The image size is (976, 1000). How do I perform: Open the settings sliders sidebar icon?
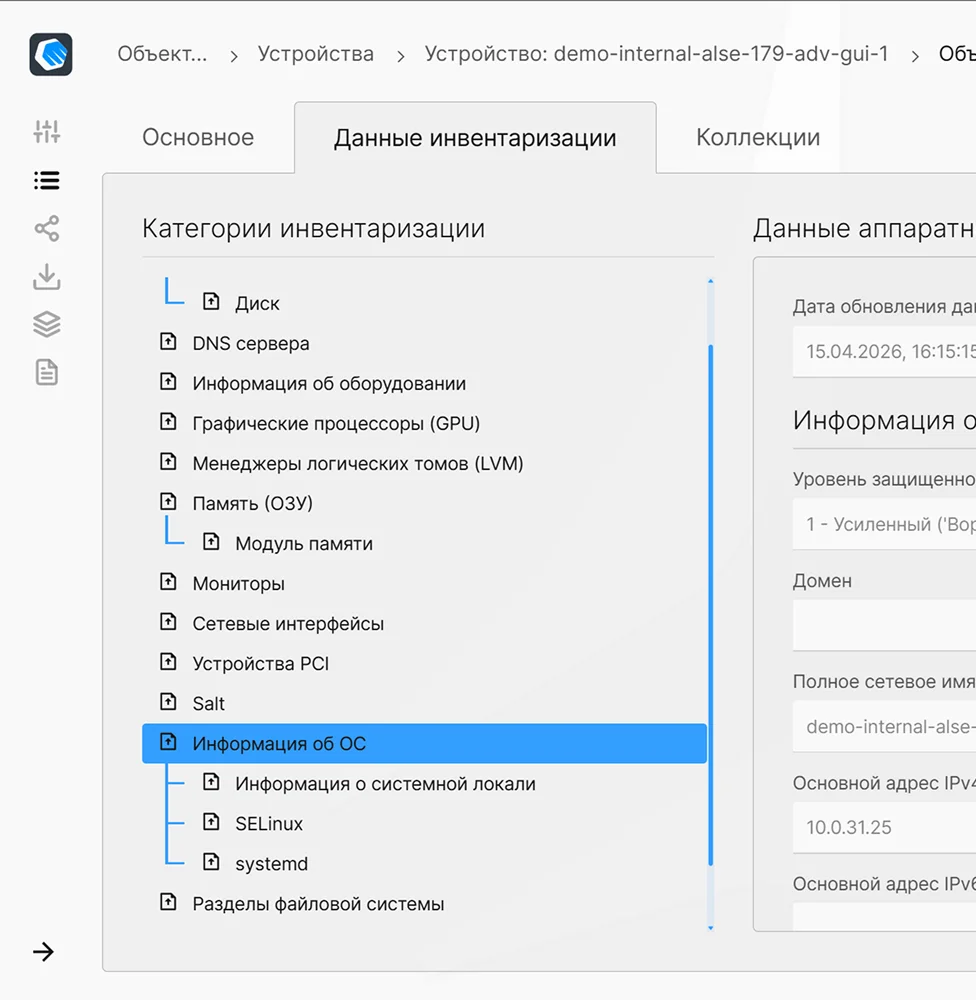click(47, 131)
